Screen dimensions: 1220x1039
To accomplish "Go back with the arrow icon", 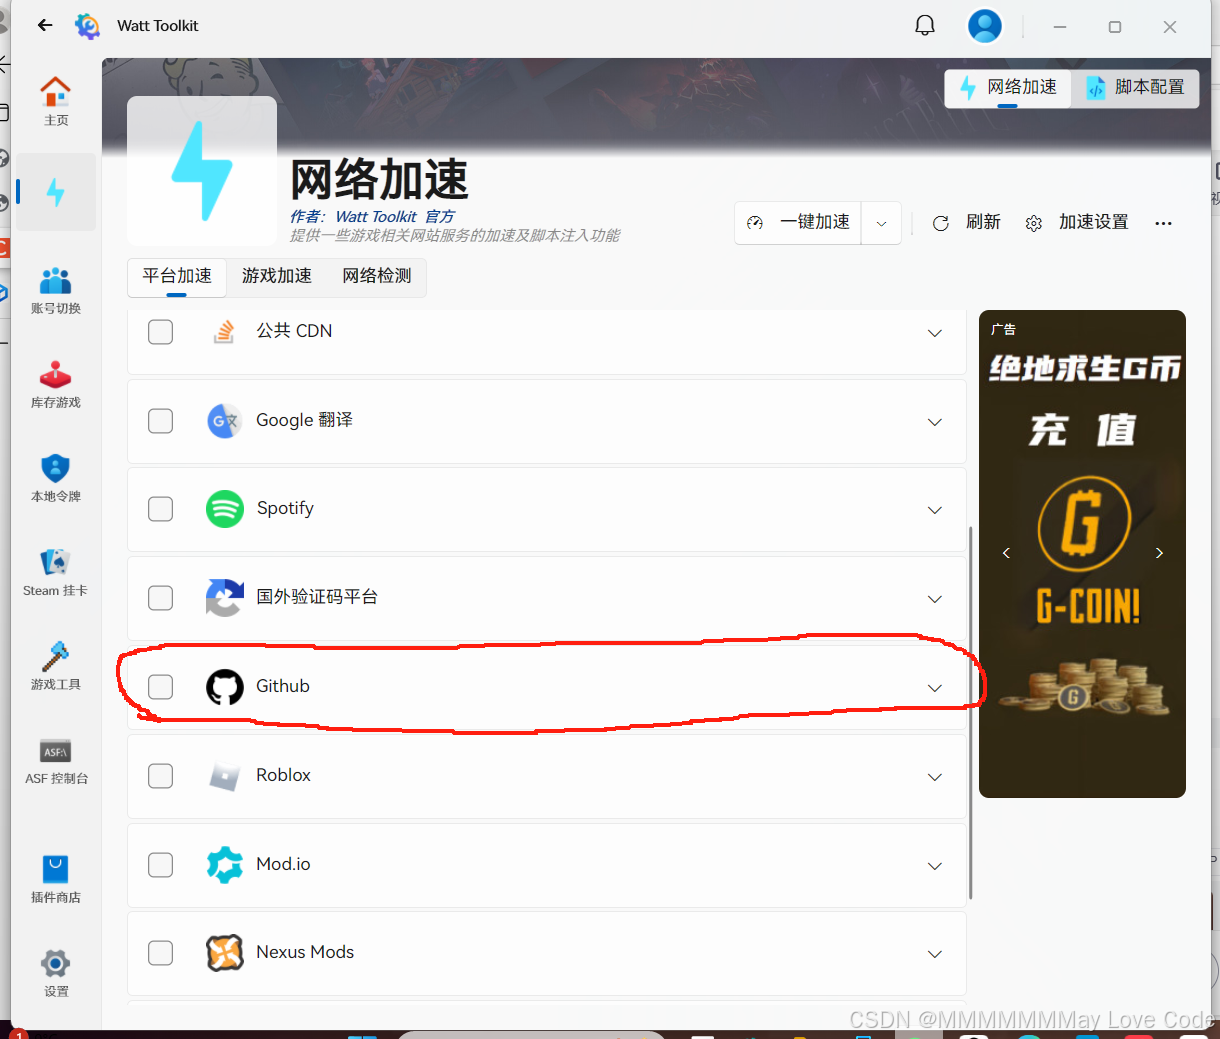I will click(x=45, y=26).
